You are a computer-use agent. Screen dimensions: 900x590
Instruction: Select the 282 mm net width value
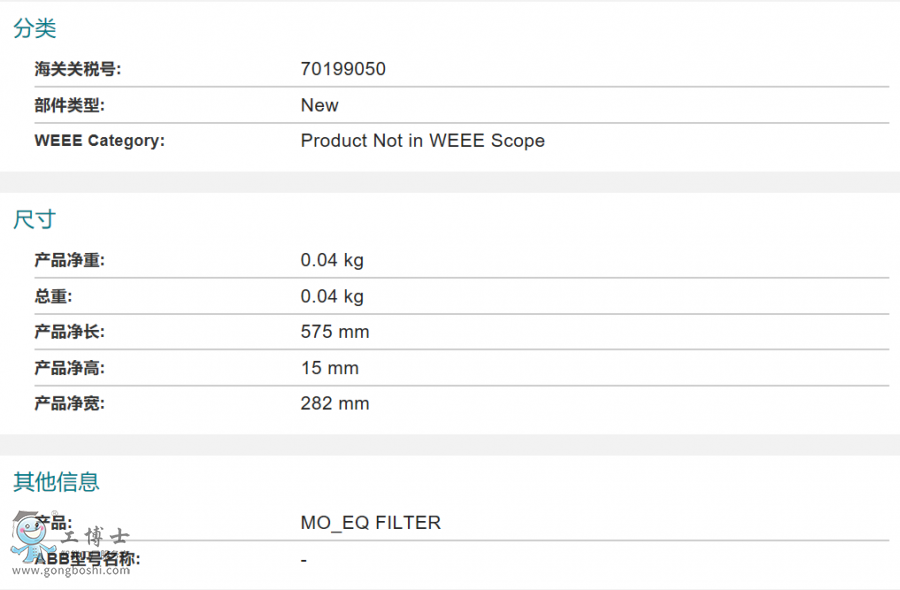click(x=335, y=404)
